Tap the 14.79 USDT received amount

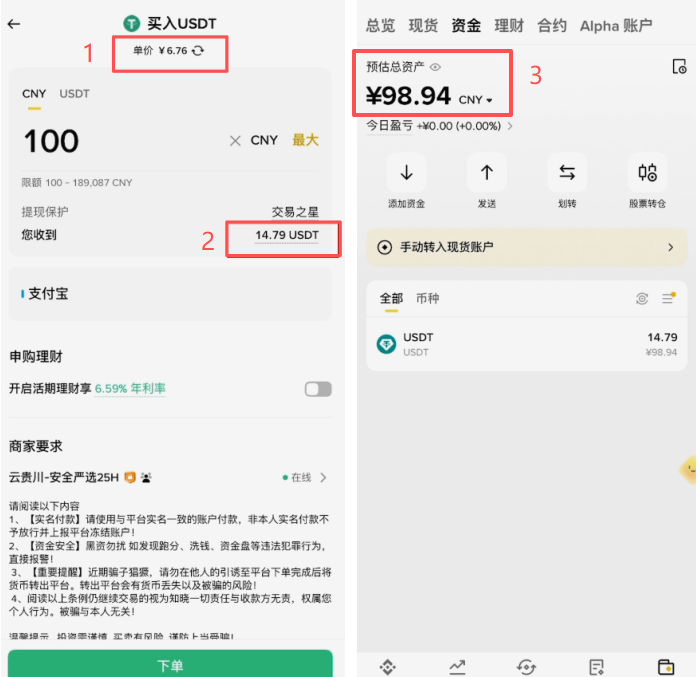[287, 235]
